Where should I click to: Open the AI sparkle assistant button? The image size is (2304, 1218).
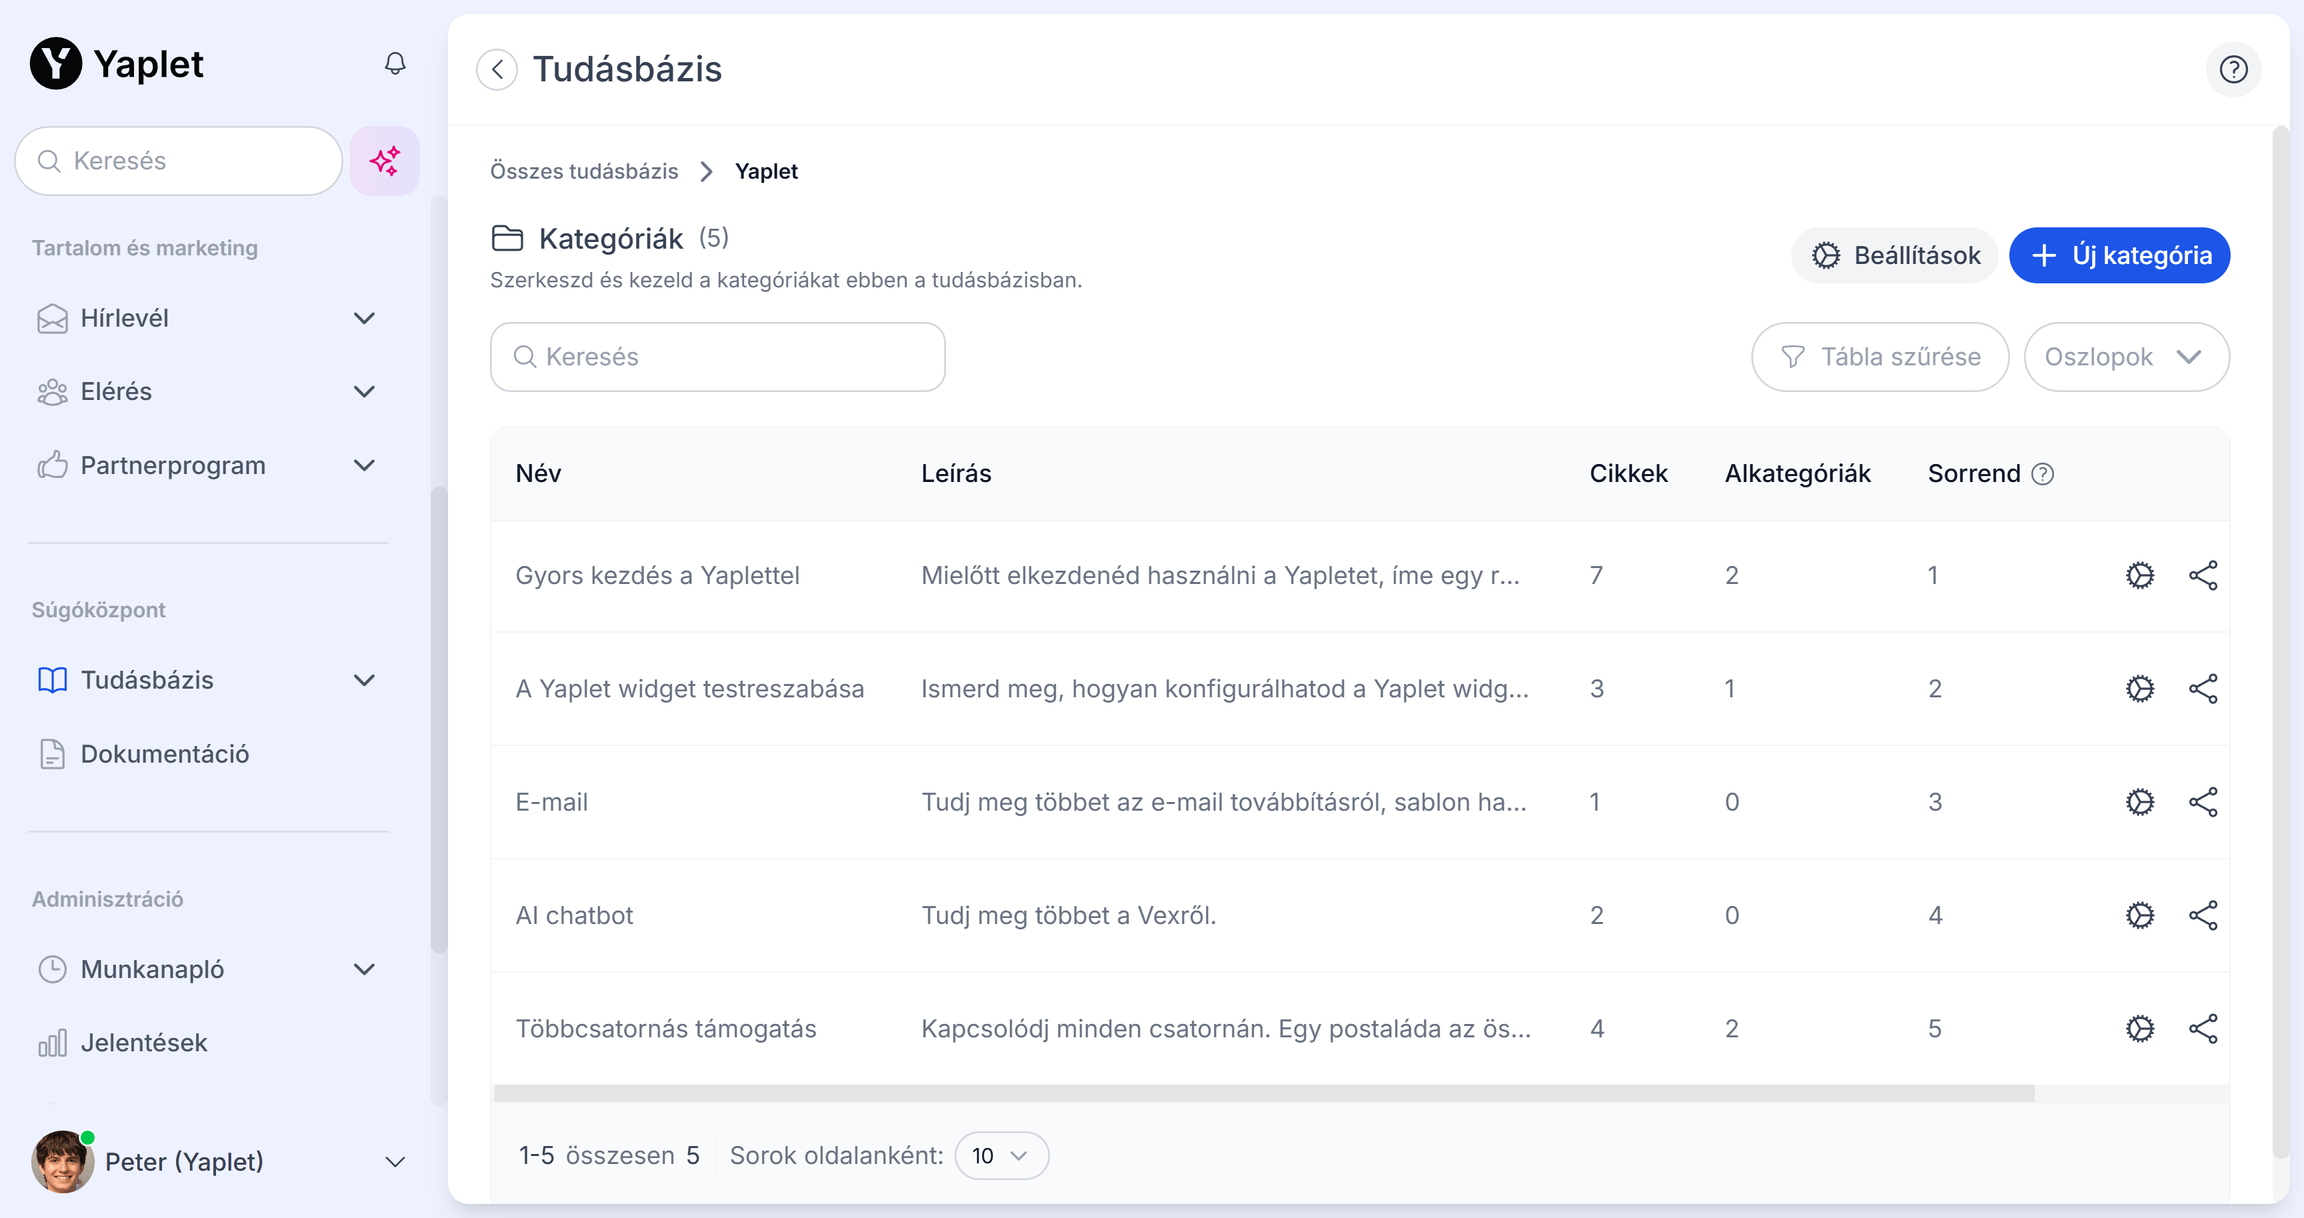(385, 161)
